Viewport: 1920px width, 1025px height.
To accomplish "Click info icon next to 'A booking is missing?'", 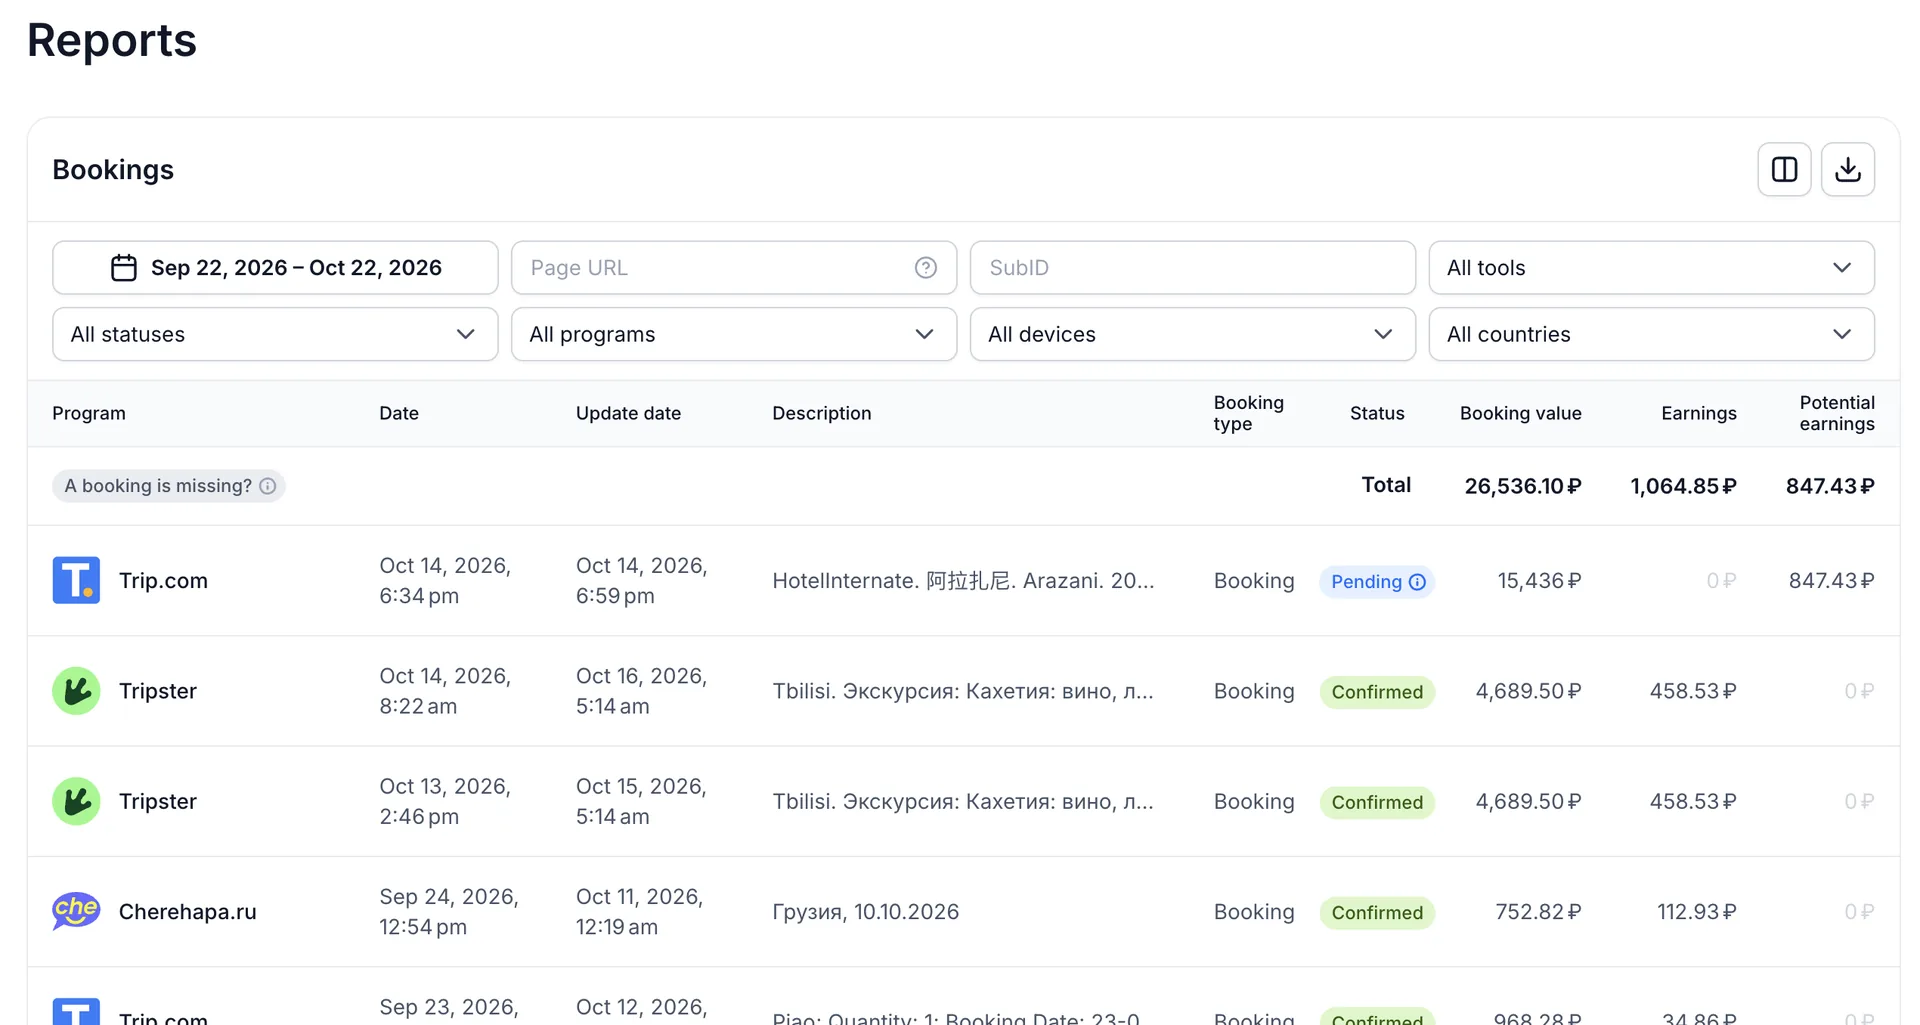I will coord(267,486).
